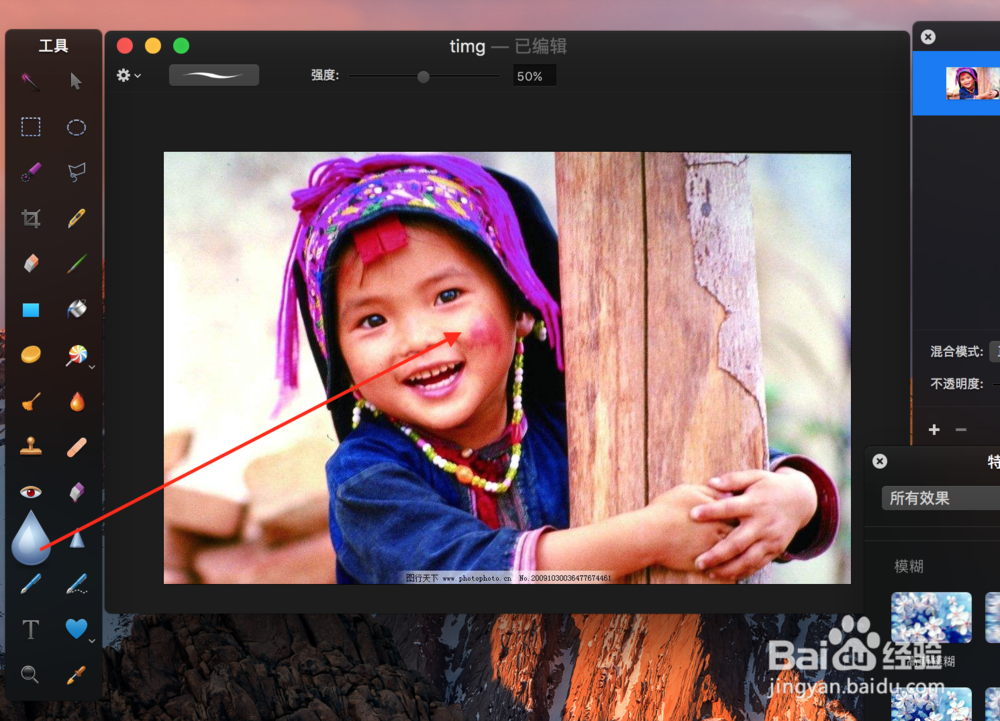Choose the blue heart Shape tool

(76, 629)
